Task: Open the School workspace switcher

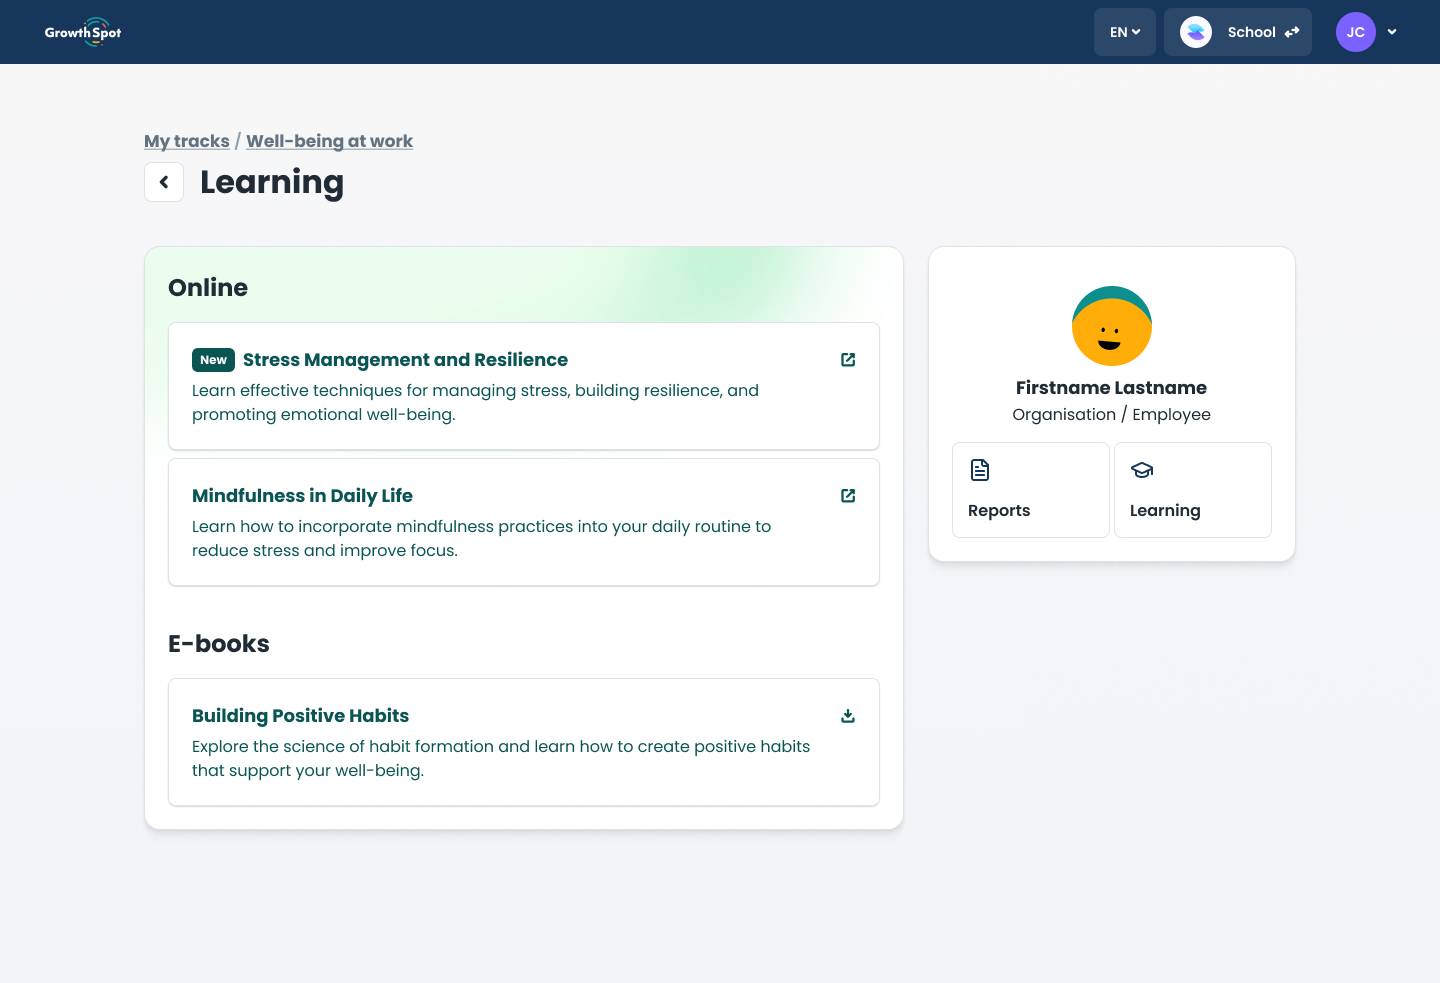Action: tap(1237, 31)
